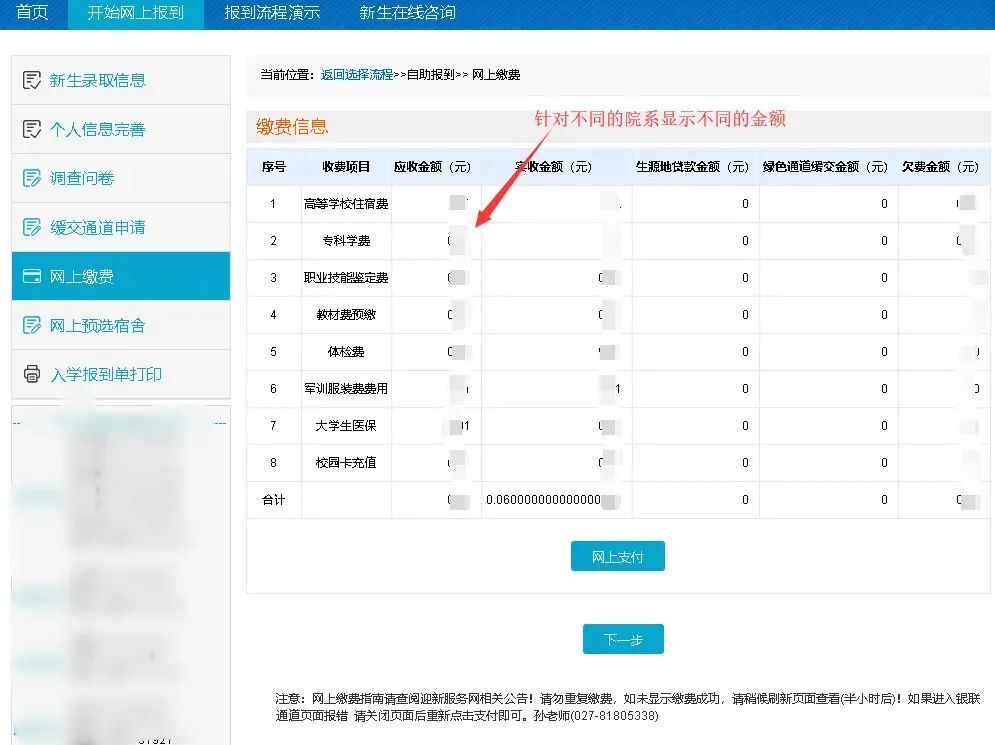
Task: Switch to 开始网上报到 tab
Action: pyautogui.click(x=135, y=13)
